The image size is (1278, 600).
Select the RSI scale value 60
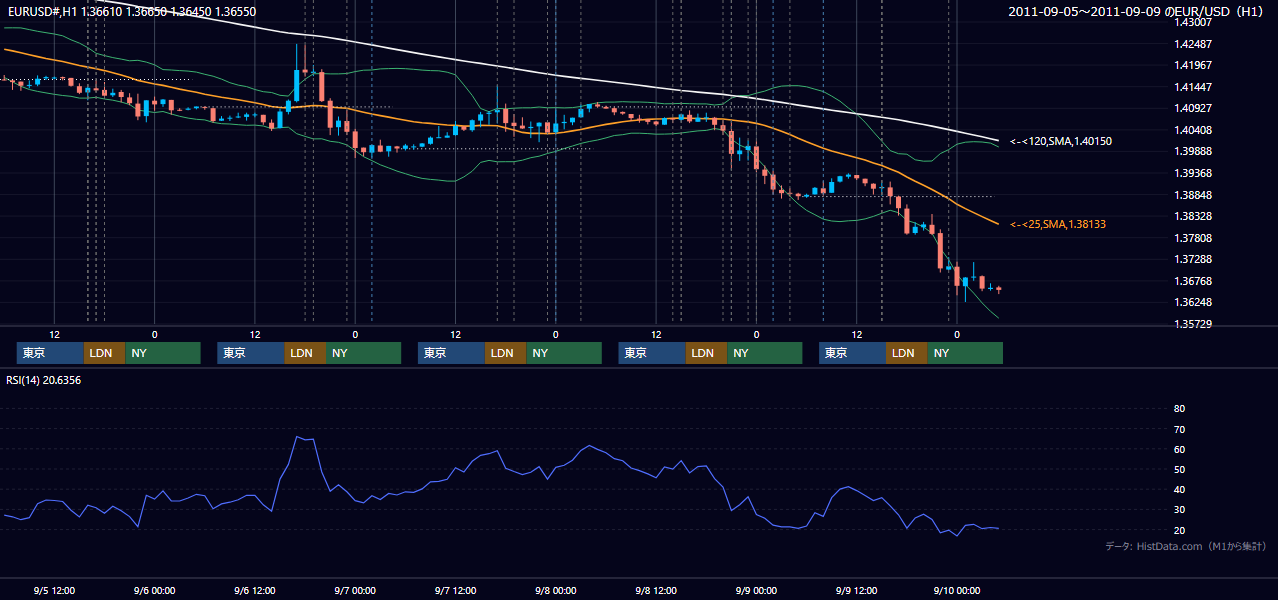(1179, 450)
